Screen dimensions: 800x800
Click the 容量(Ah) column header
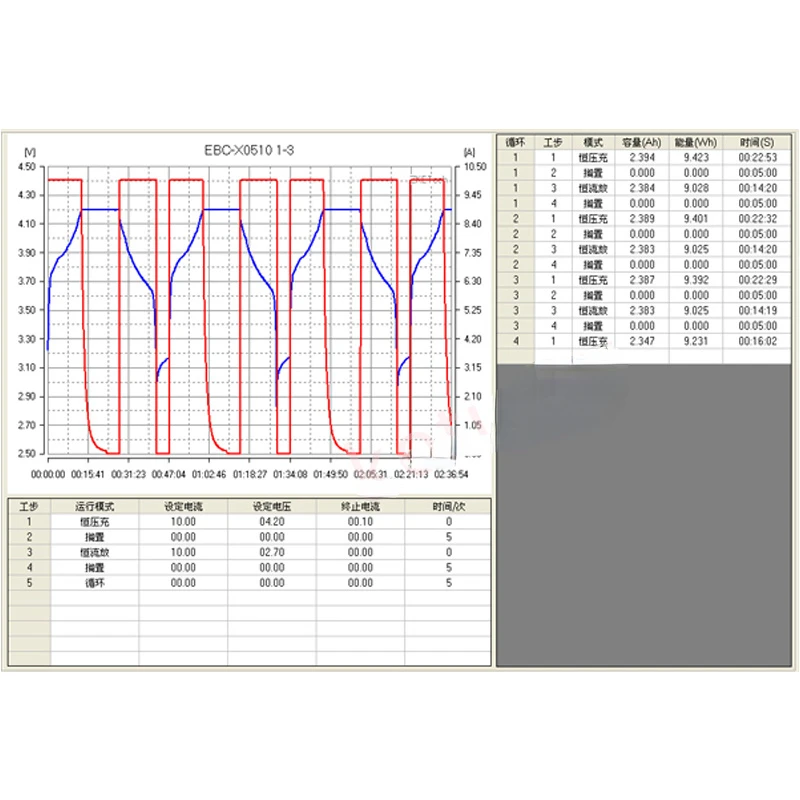pyautogui.click(x=642, y=142)
